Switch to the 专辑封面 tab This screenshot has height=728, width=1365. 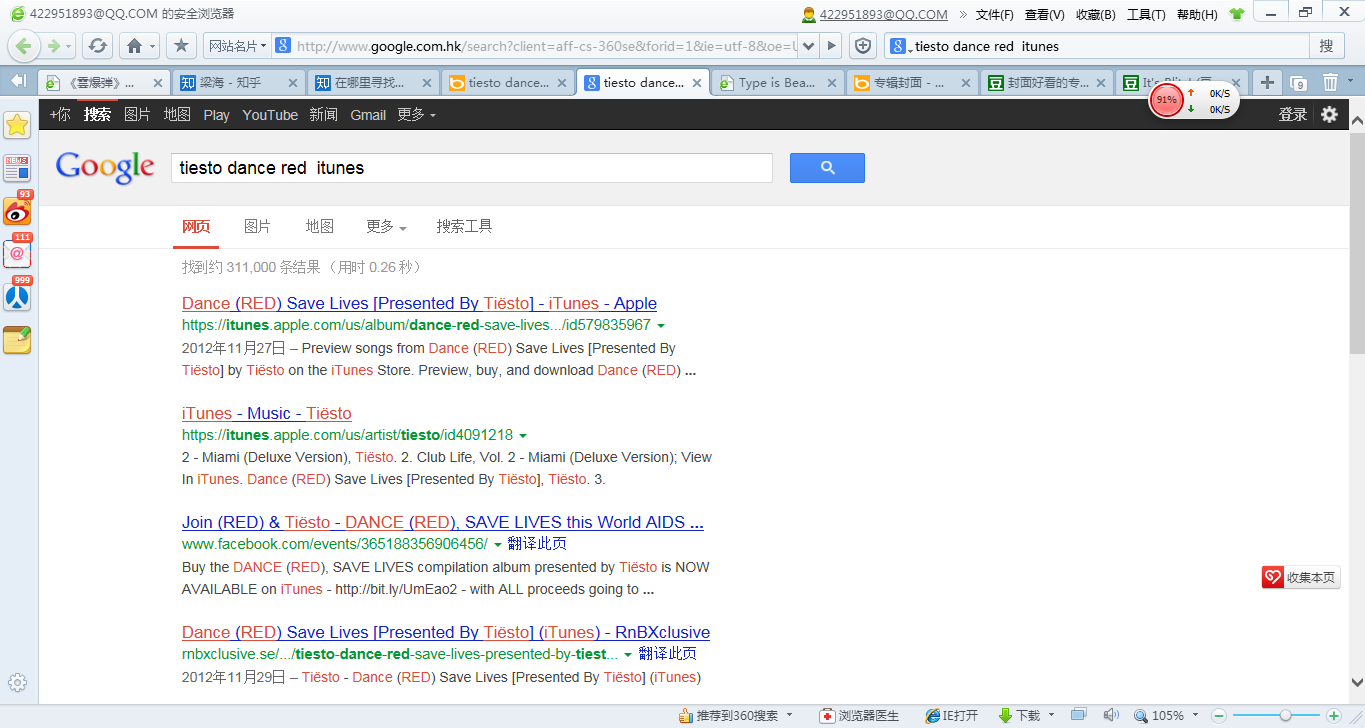[911, 83]
